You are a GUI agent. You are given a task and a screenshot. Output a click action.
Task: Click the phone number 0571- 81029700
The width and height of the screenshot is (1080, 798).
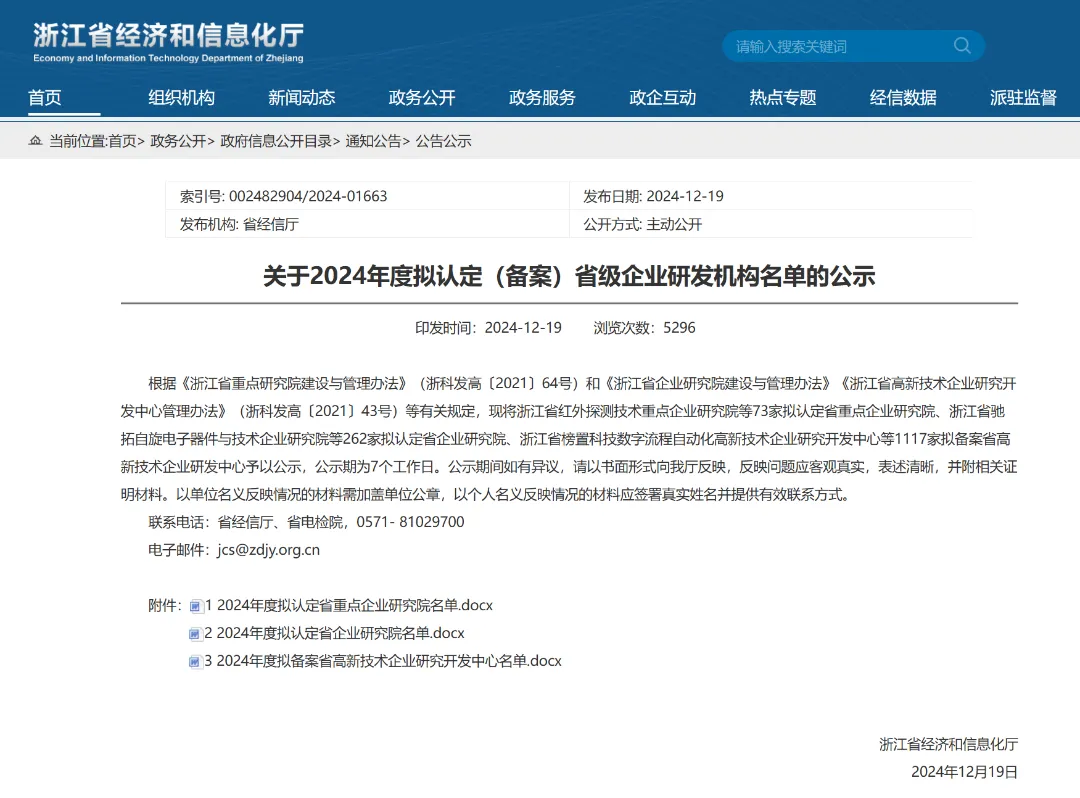(x=411, y=522)
